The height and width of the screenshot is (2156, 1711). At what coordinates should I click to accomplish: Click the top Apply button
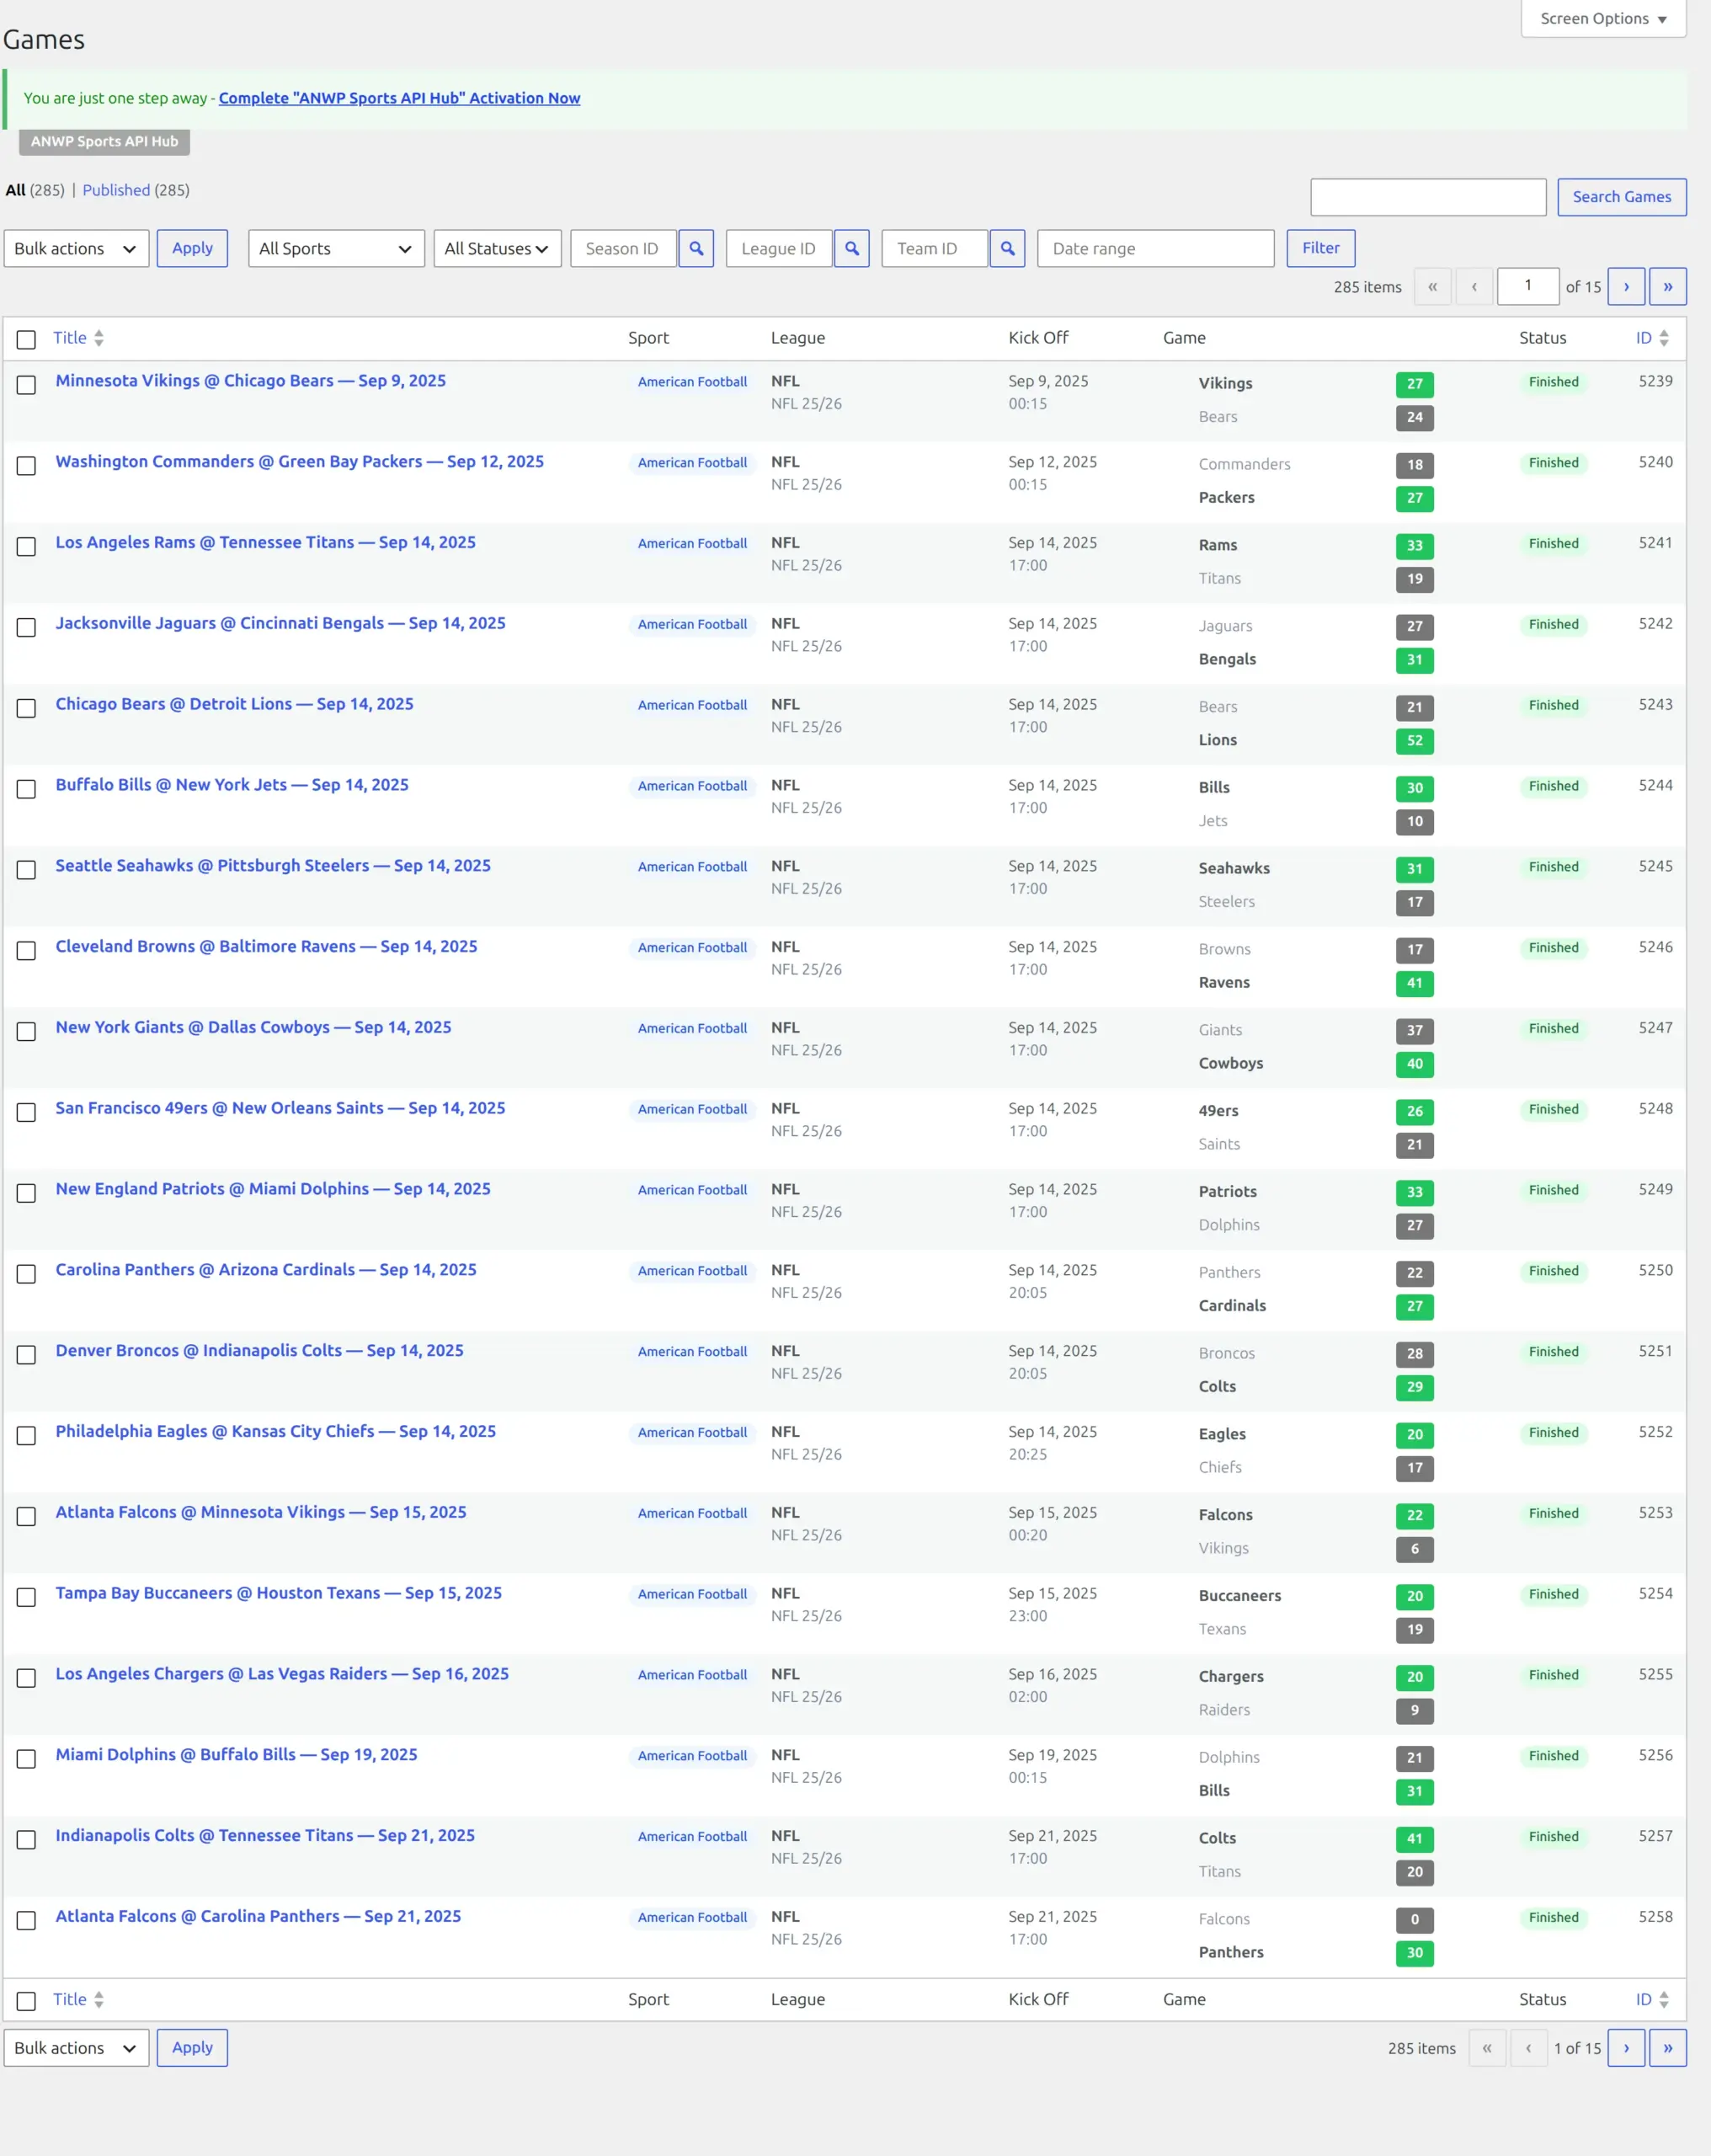point(192,248)
